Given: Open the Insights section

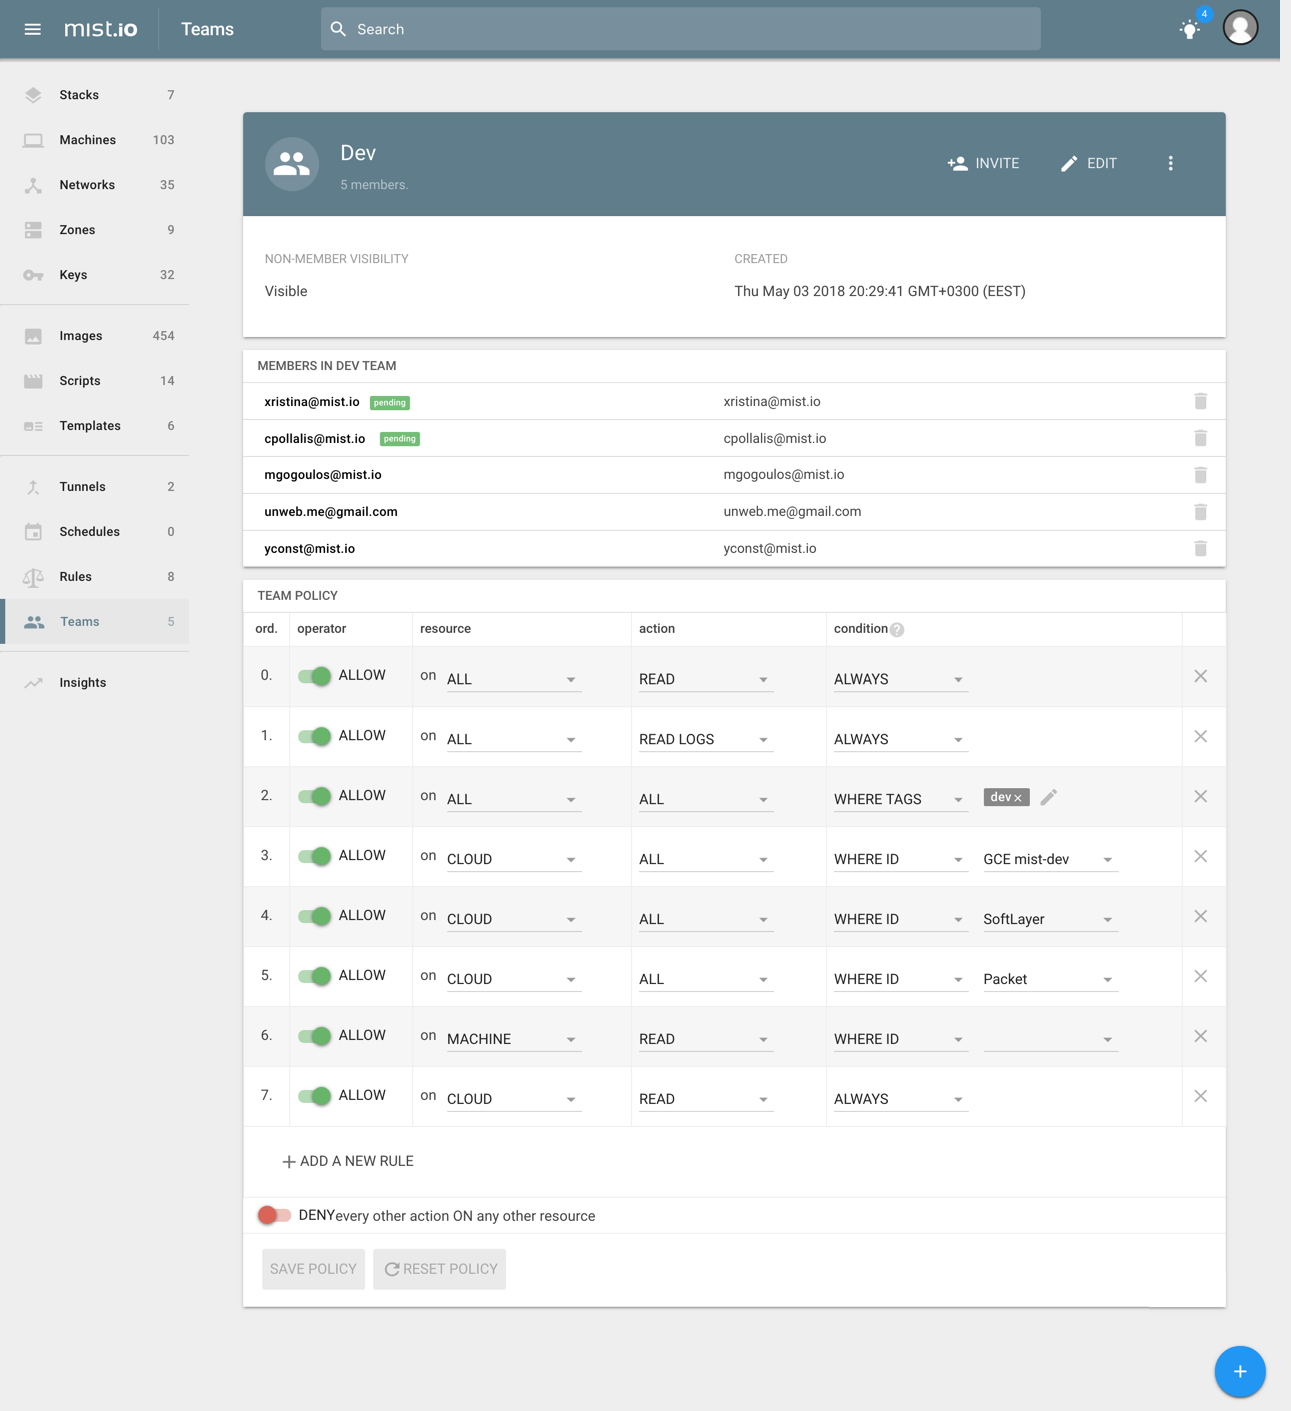Looking at the screenshot, I should [x=84, y=682].
